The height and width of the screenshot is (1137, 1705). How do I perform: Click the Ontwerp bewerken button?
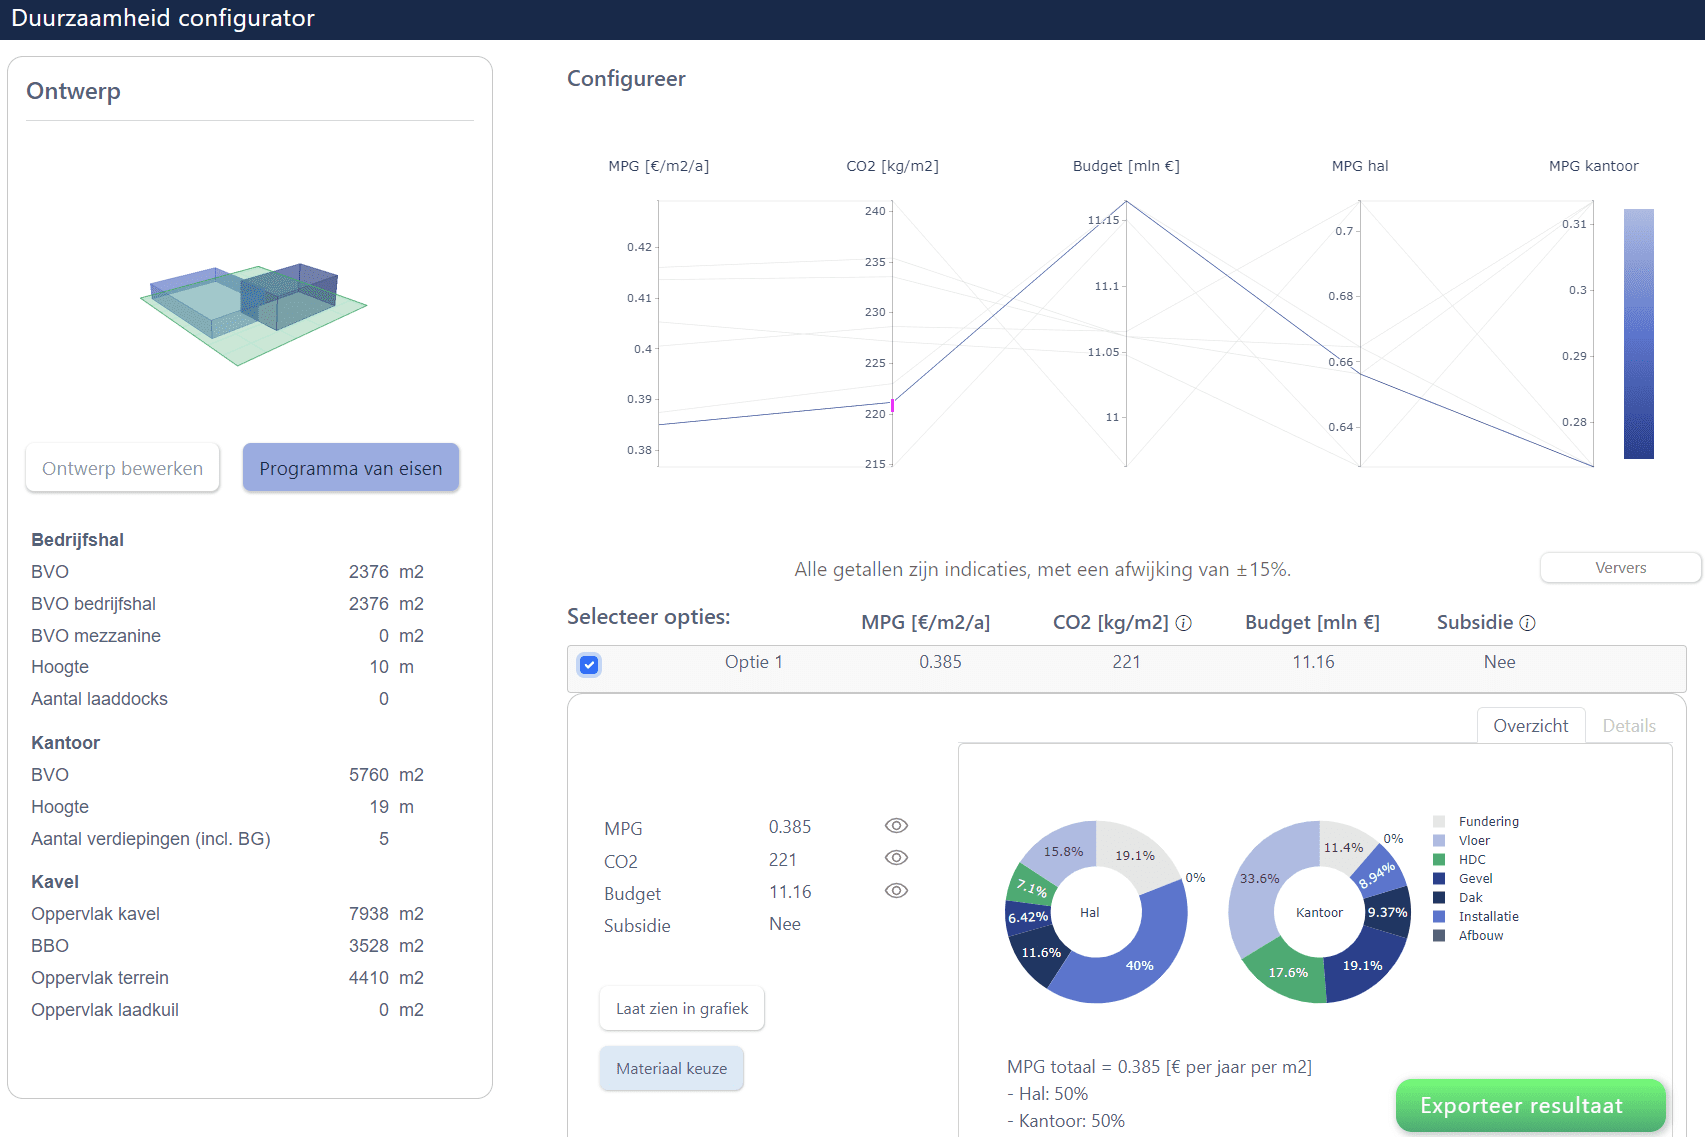pos(122,467)
